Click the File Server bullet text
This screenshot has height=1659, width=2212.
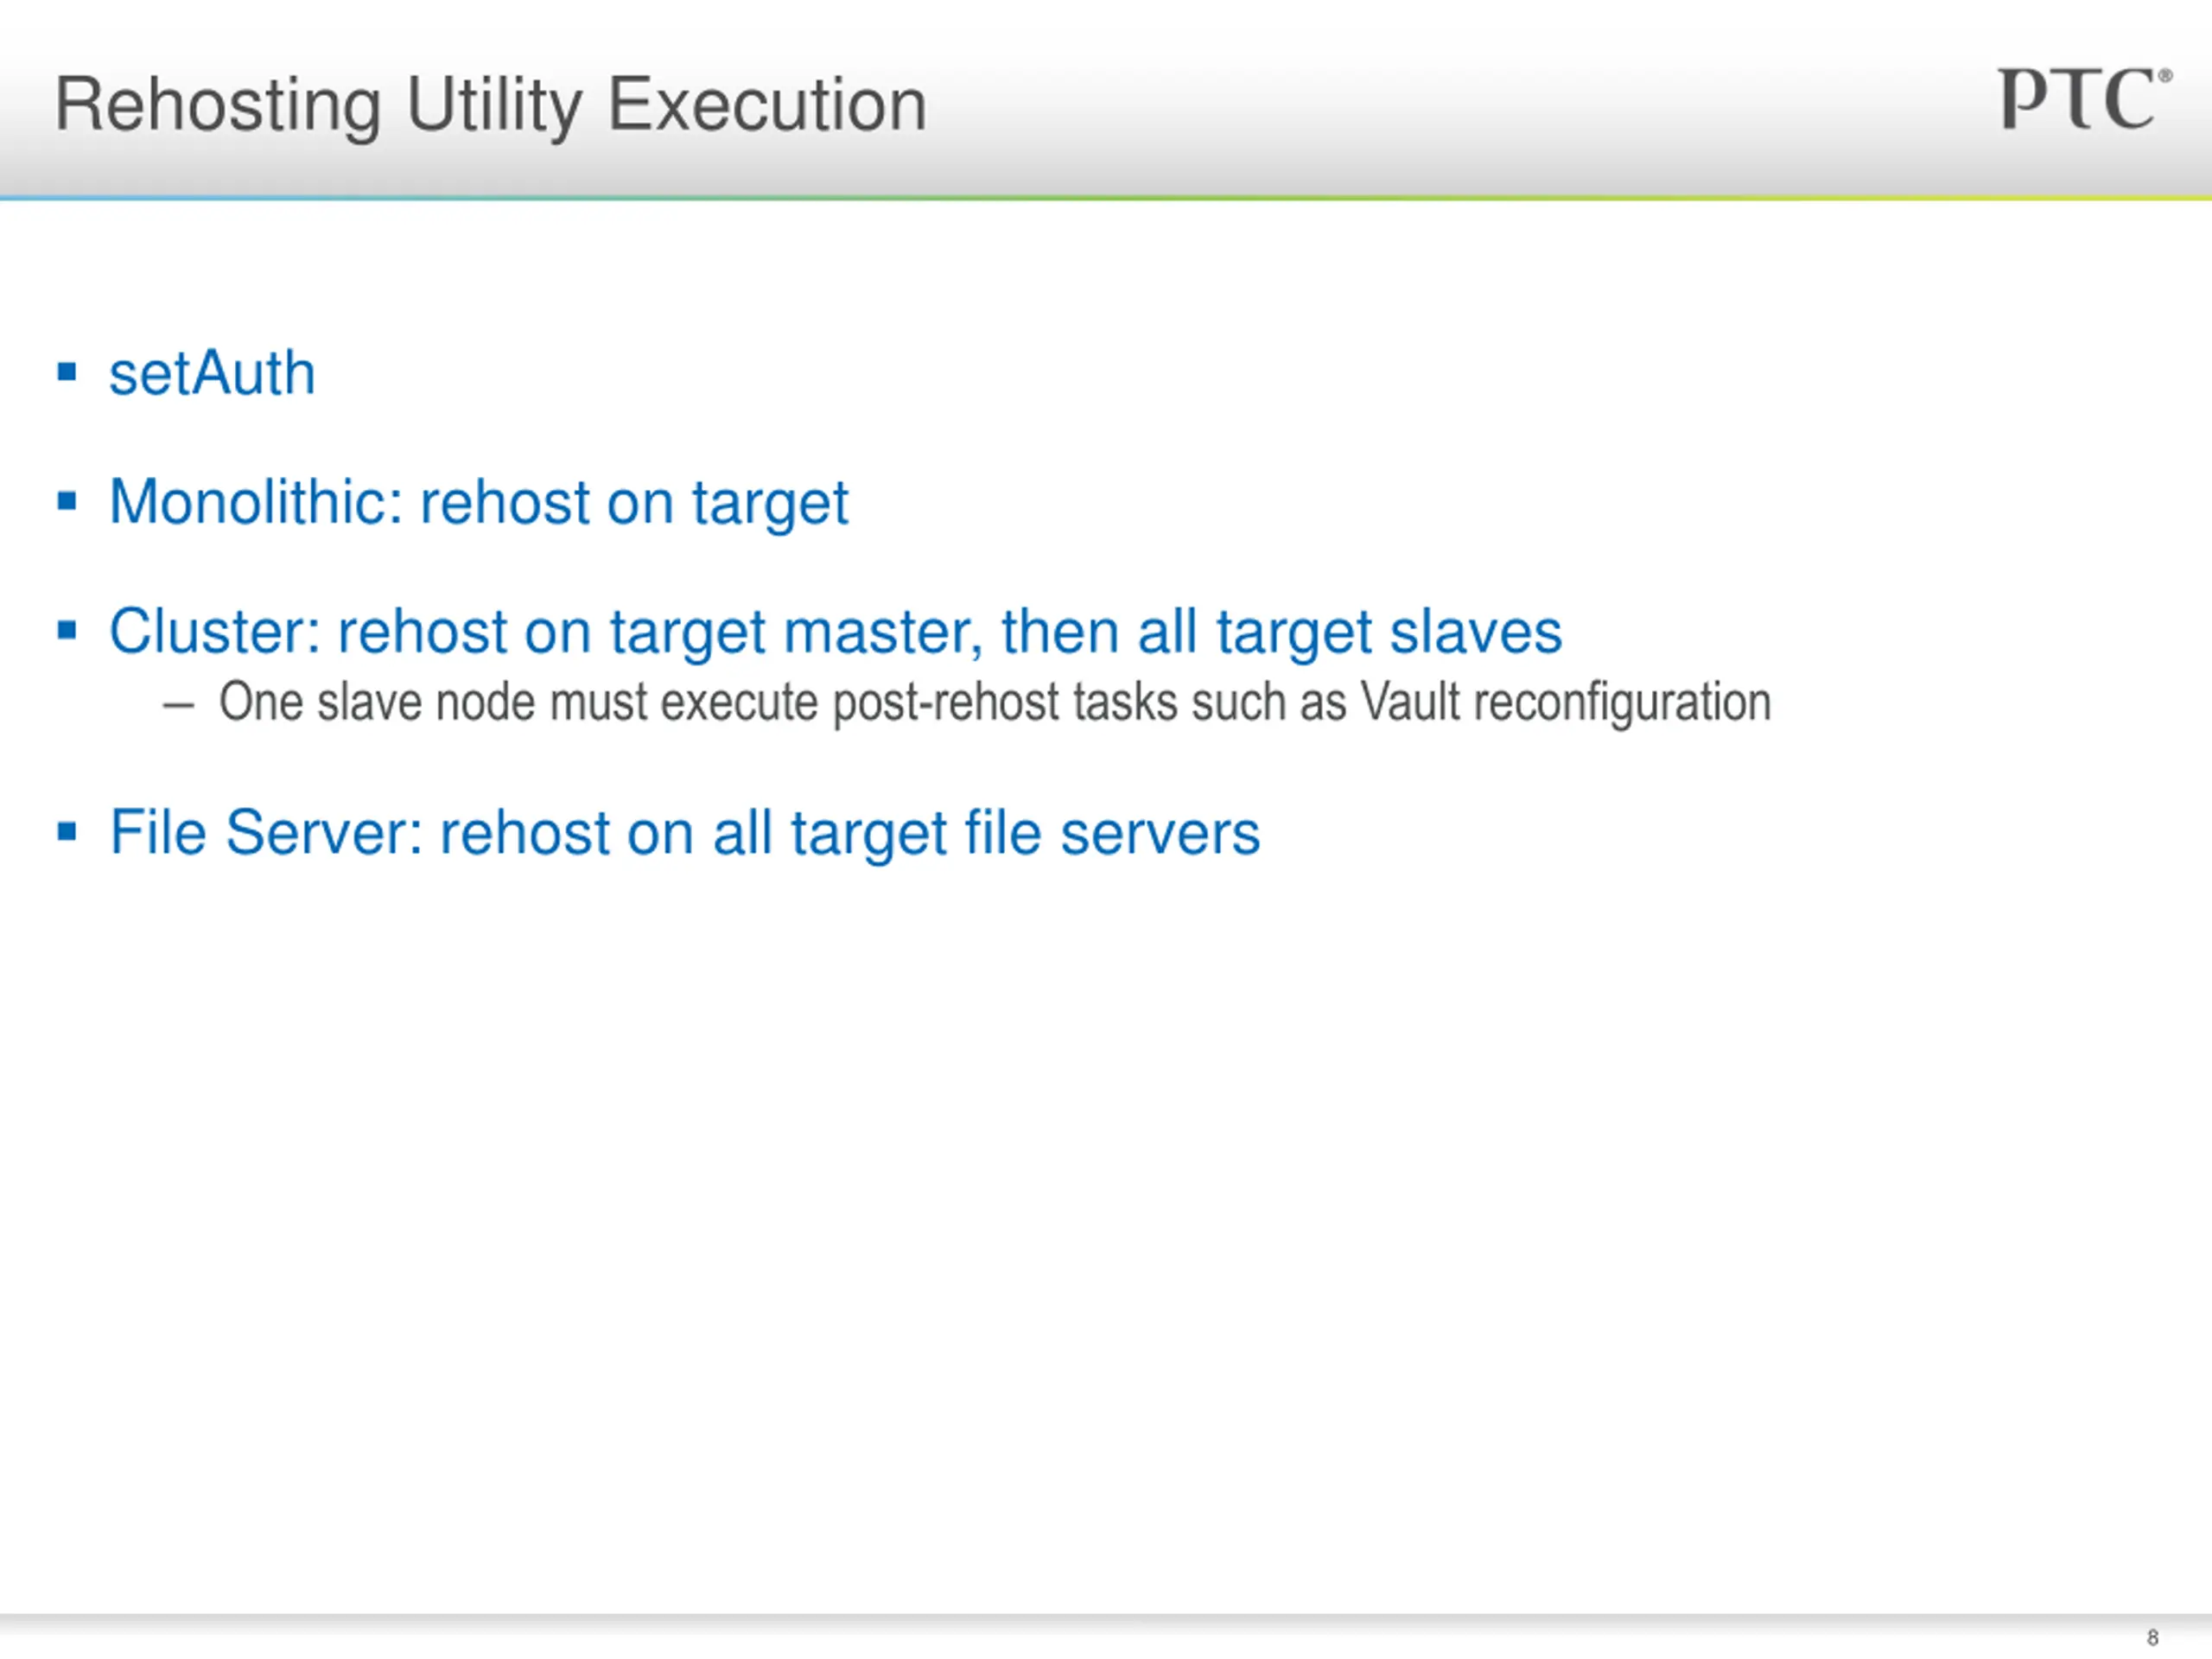click(684, 833)
